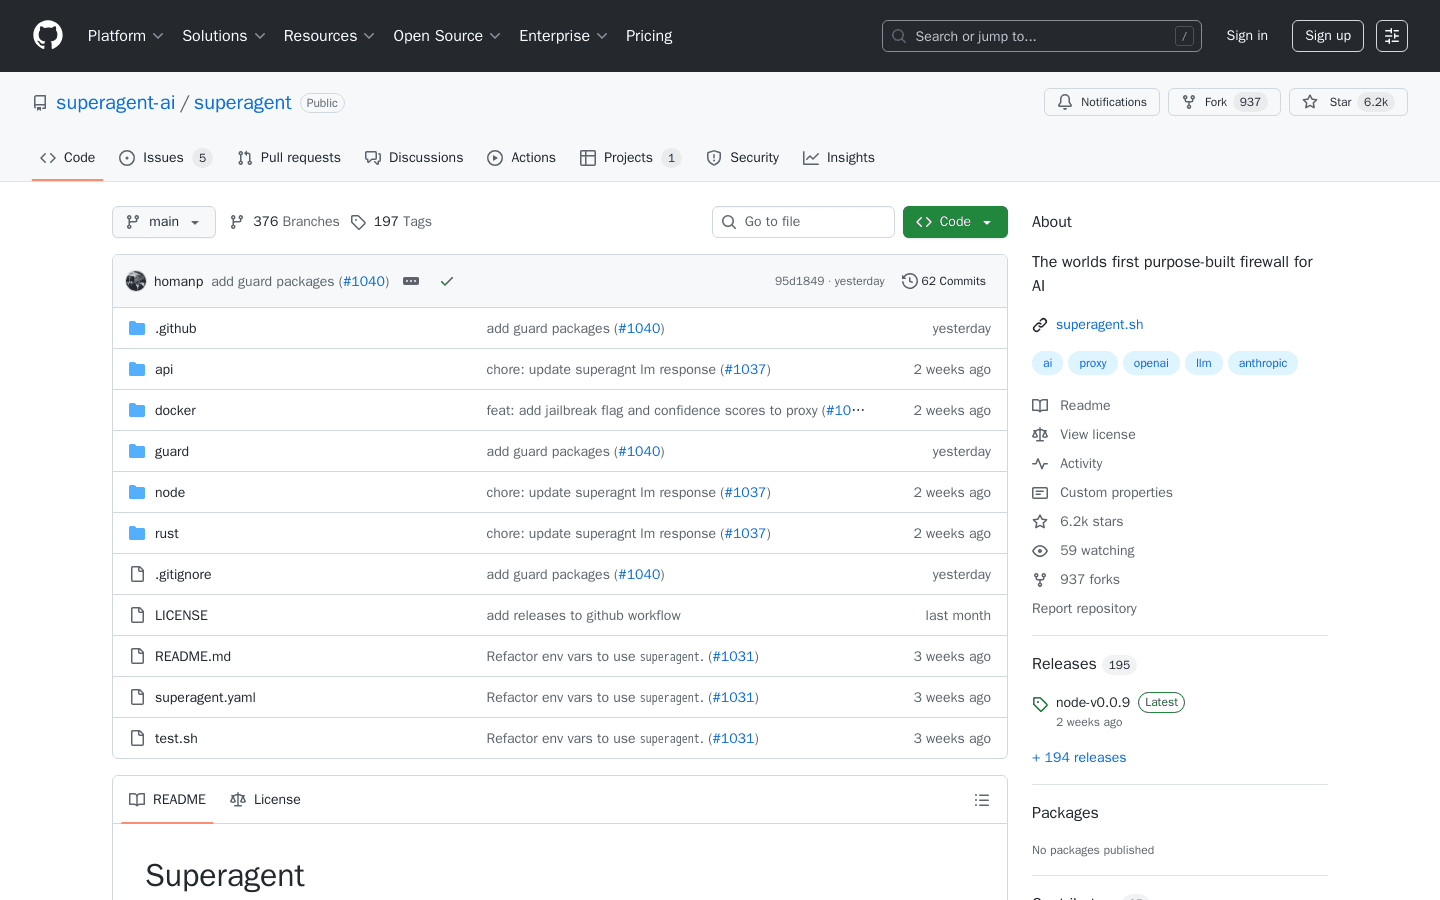Fork the repository
This screenshot has width=1440, height=900.
[x=1224, y=102]
